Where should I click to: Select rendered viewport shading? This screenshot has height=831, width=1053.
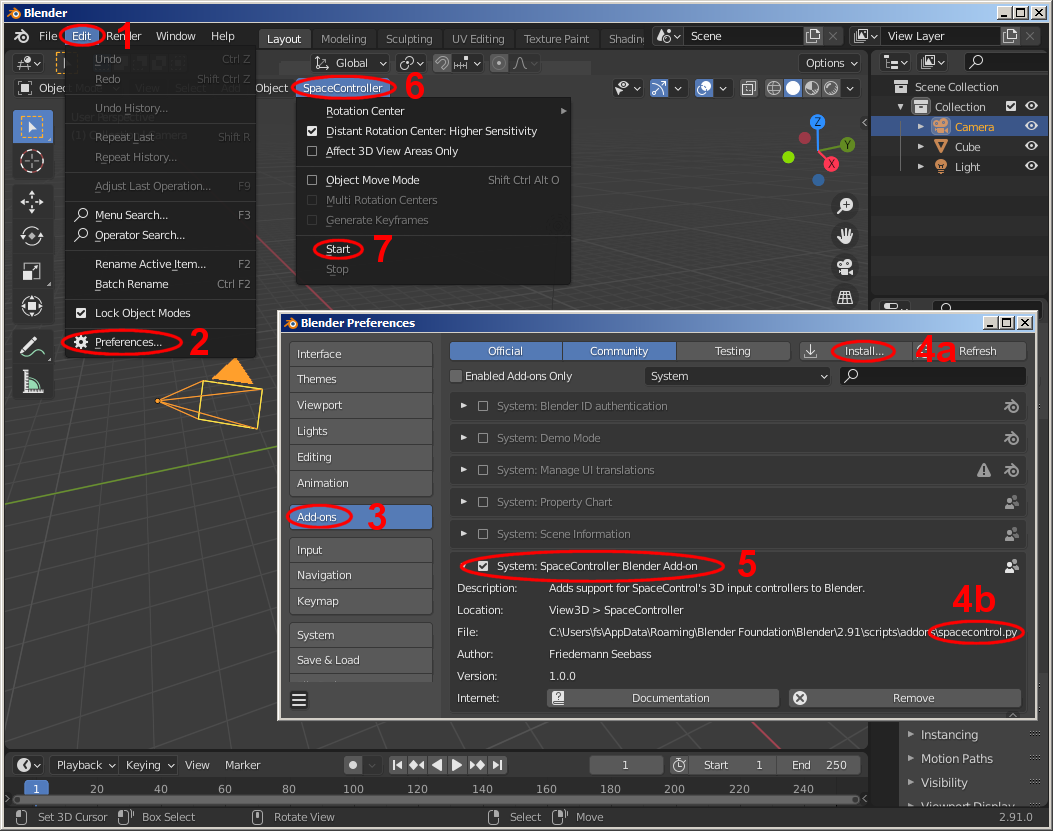831,88
